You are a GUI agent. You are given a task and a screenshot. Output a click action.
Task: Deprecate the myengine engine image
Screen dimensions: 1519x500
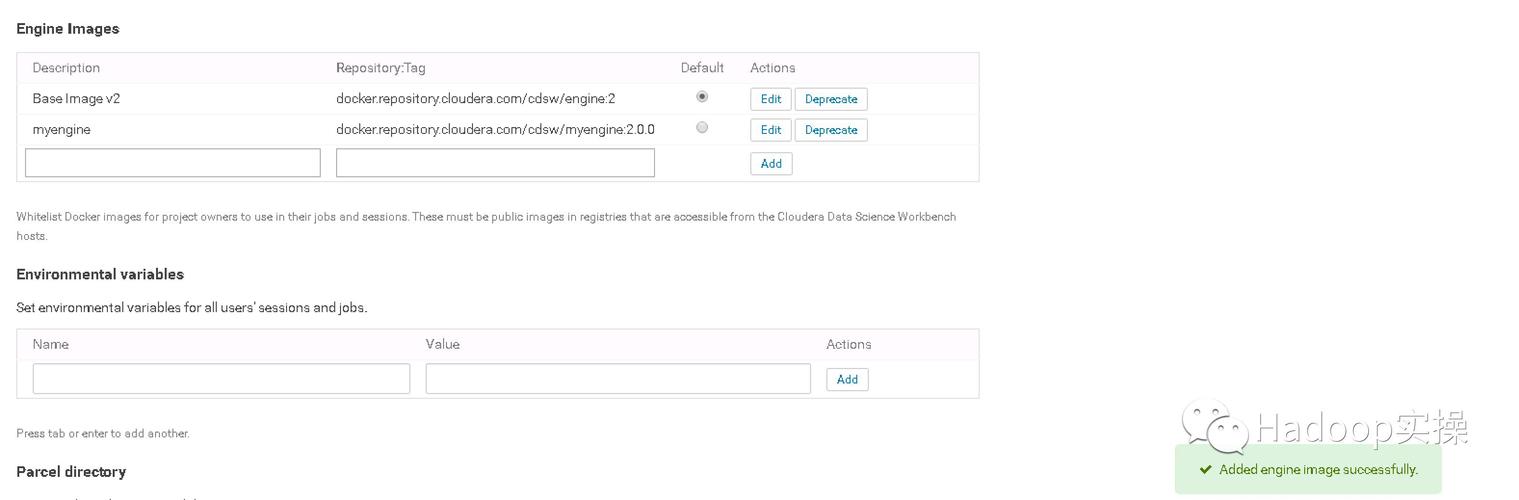(830, 130)
